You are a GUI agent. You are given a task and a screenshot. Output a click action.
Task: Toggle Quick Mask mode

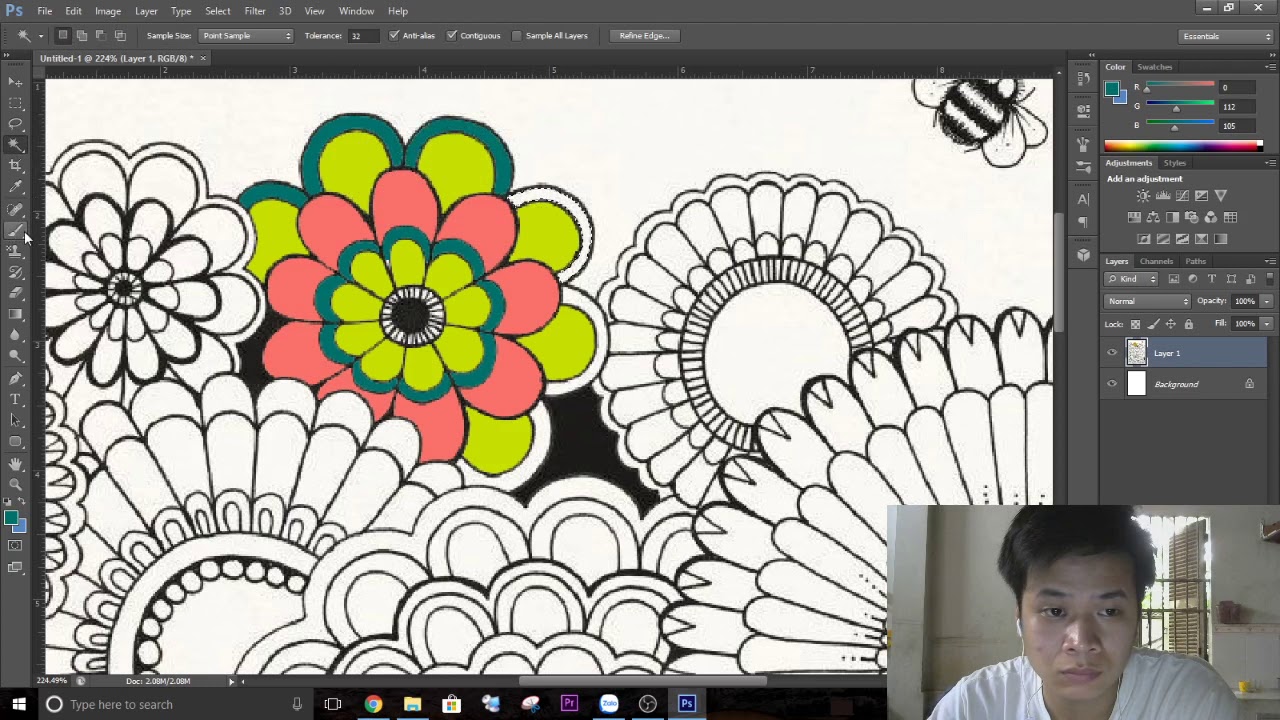15,546
